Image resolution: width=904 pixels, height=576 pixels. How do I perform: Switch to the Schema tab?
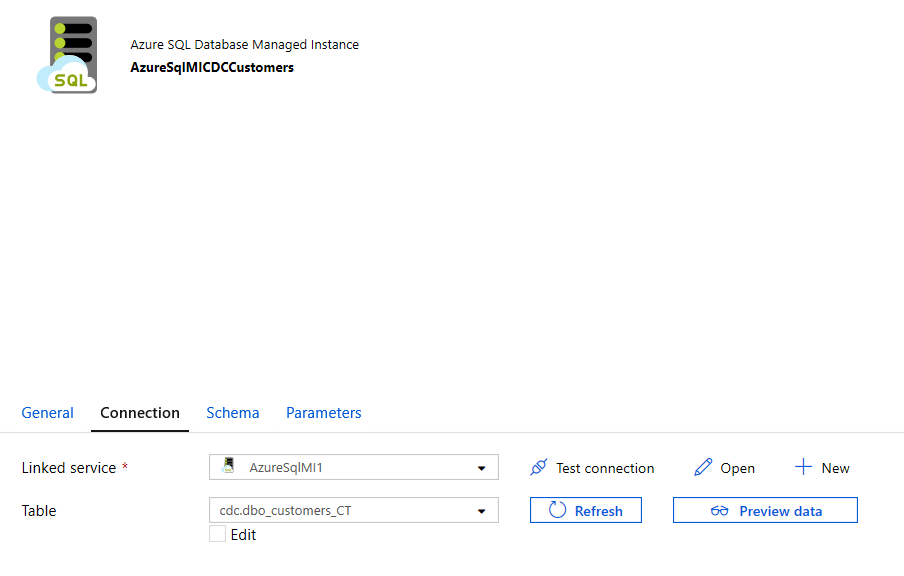point(232,412)
